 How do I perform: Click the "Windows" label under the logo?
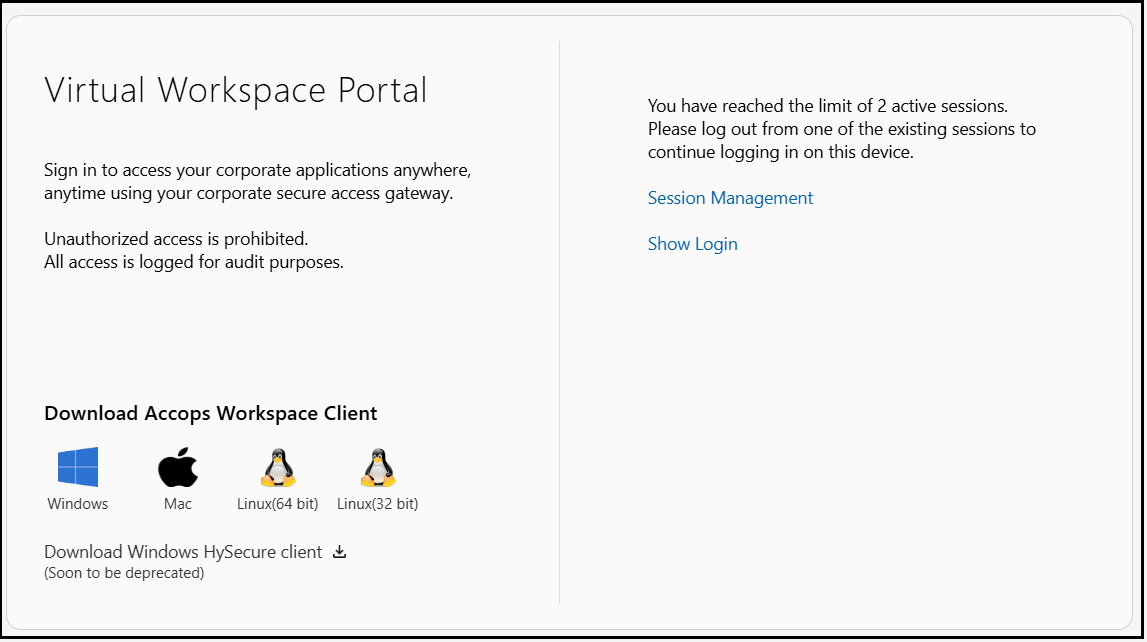pos(78,504)
